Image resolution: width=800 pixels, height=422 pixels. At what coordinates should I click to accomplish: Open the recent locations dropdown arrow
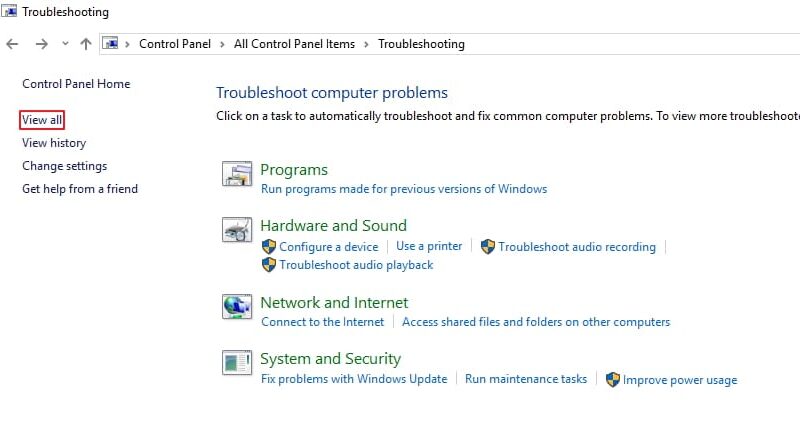click(65, 44)
